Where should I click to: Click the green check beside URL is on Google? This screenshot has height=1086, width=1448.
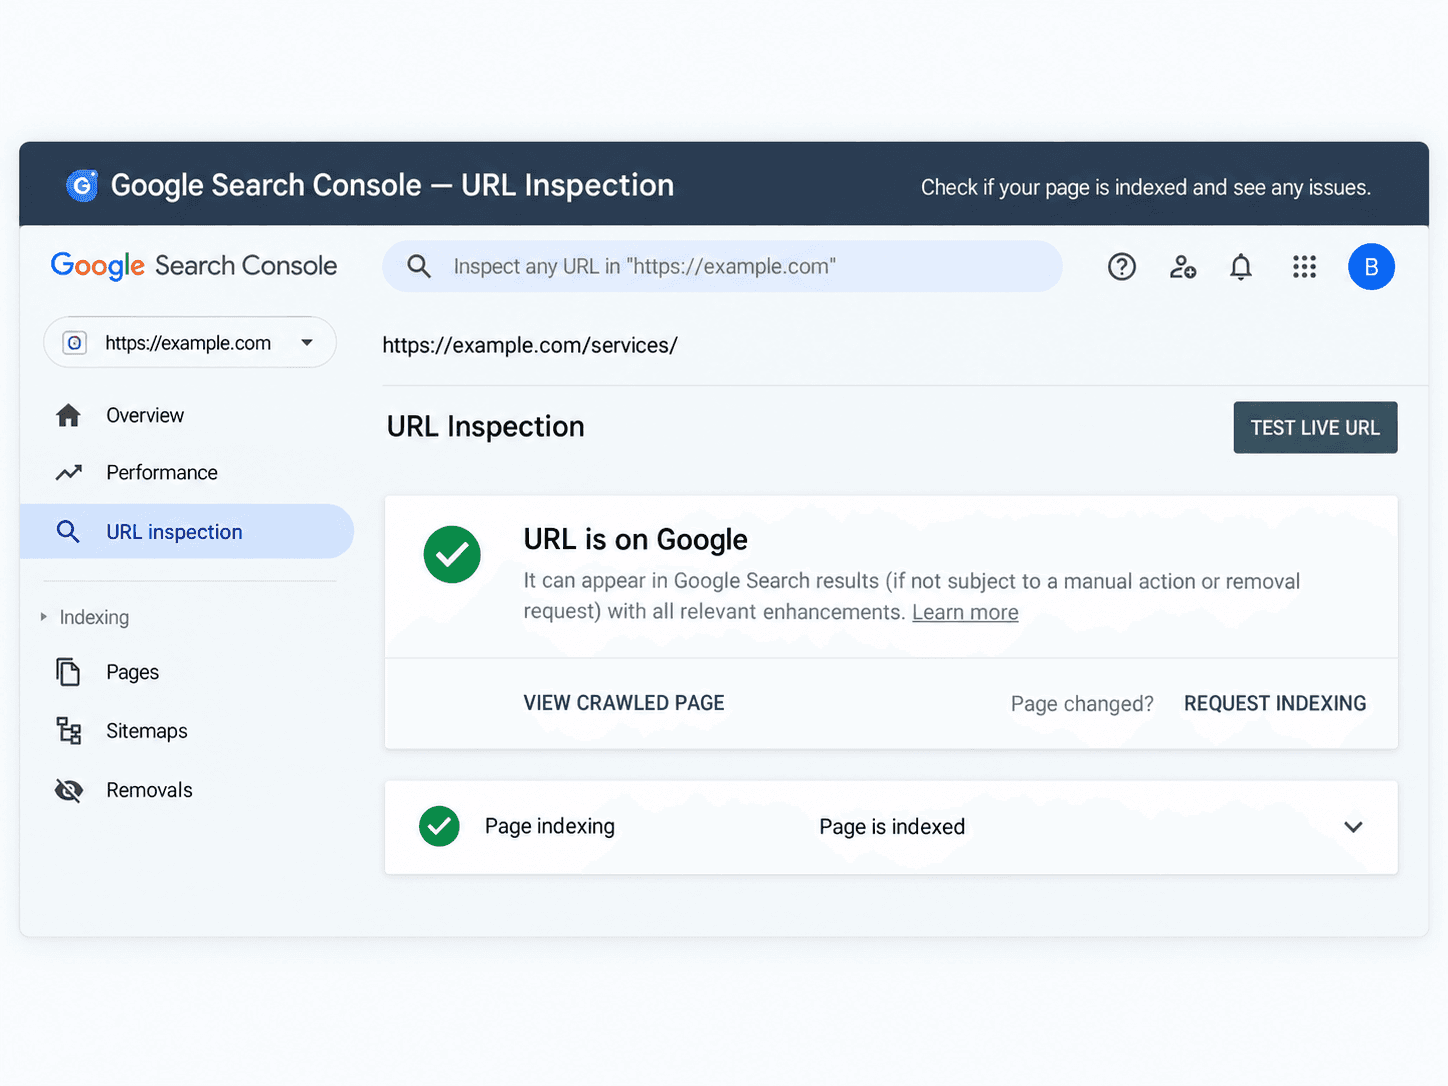point(452,554)
